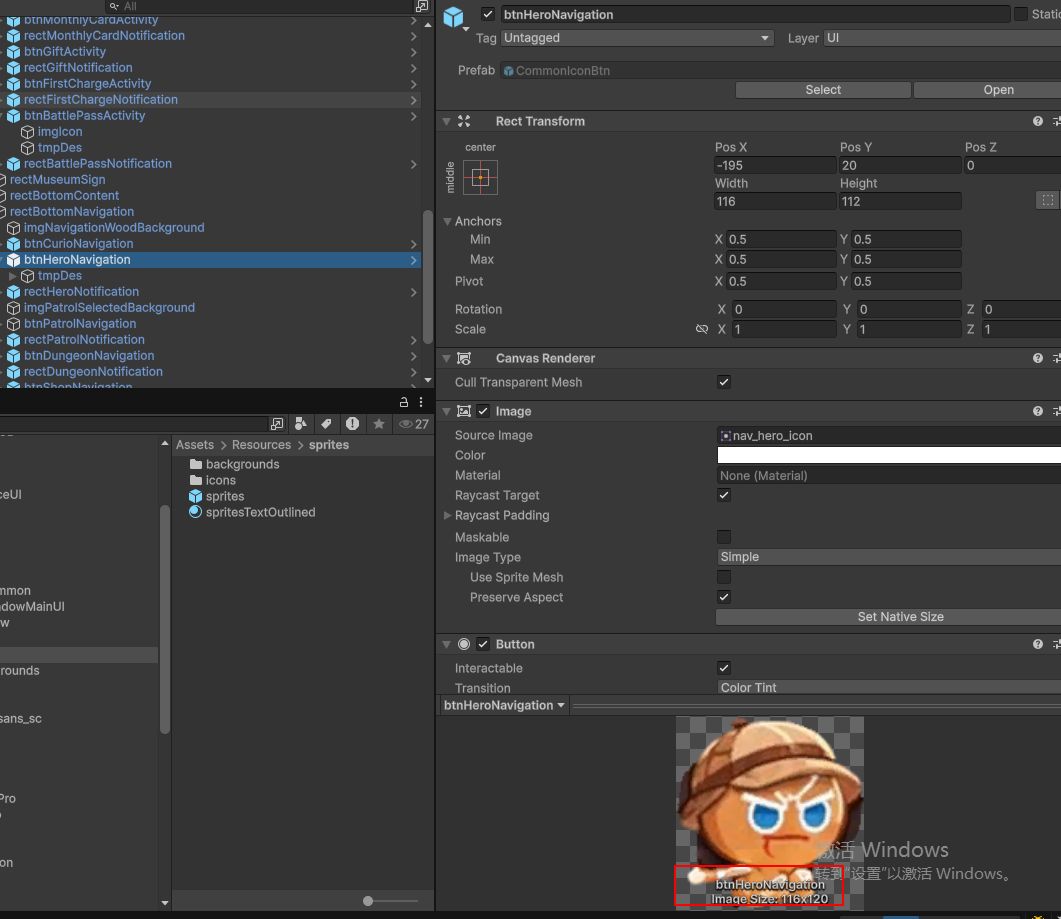Viewport: 1061px width, 919px height.
Task: Expand the Raycast Padding foldout
Action: 447,515
